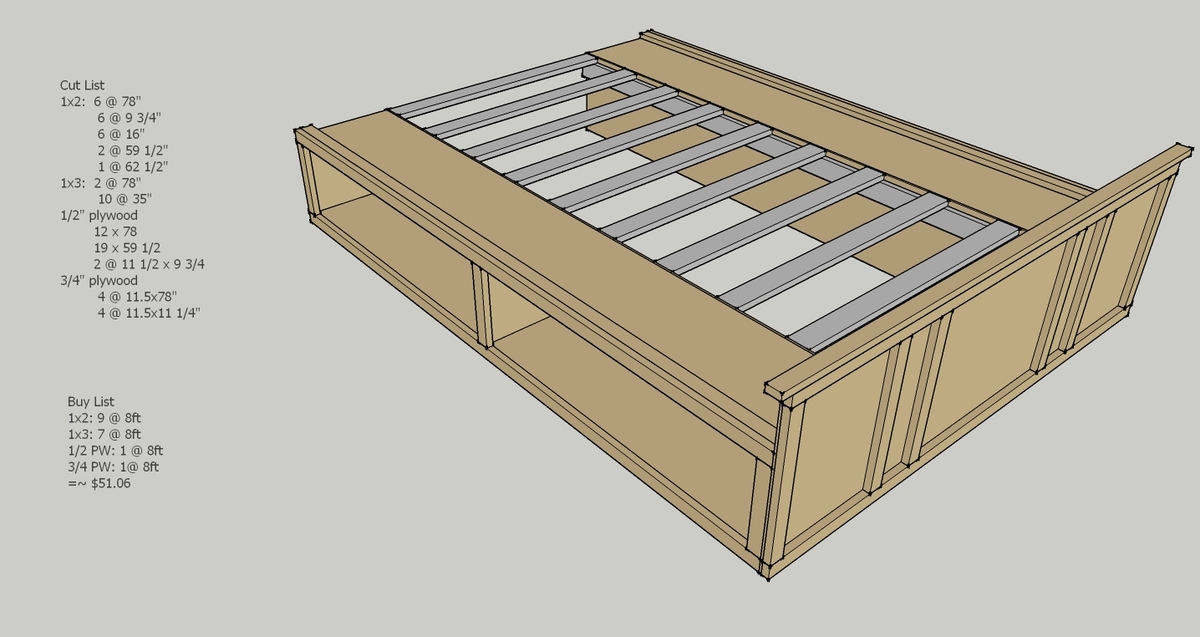Select the entry "2 @ 11 1/2 x 9 3/4"
1200x637 pixels.
(150, 264)
